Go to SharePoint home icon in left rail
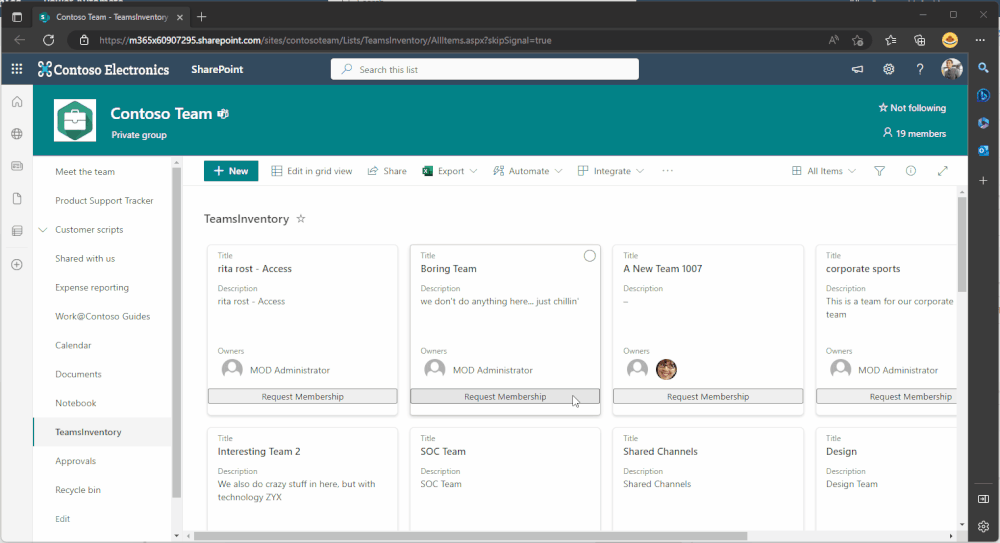This screenshot has height=543, width=1000. click(x=17, y=101)
